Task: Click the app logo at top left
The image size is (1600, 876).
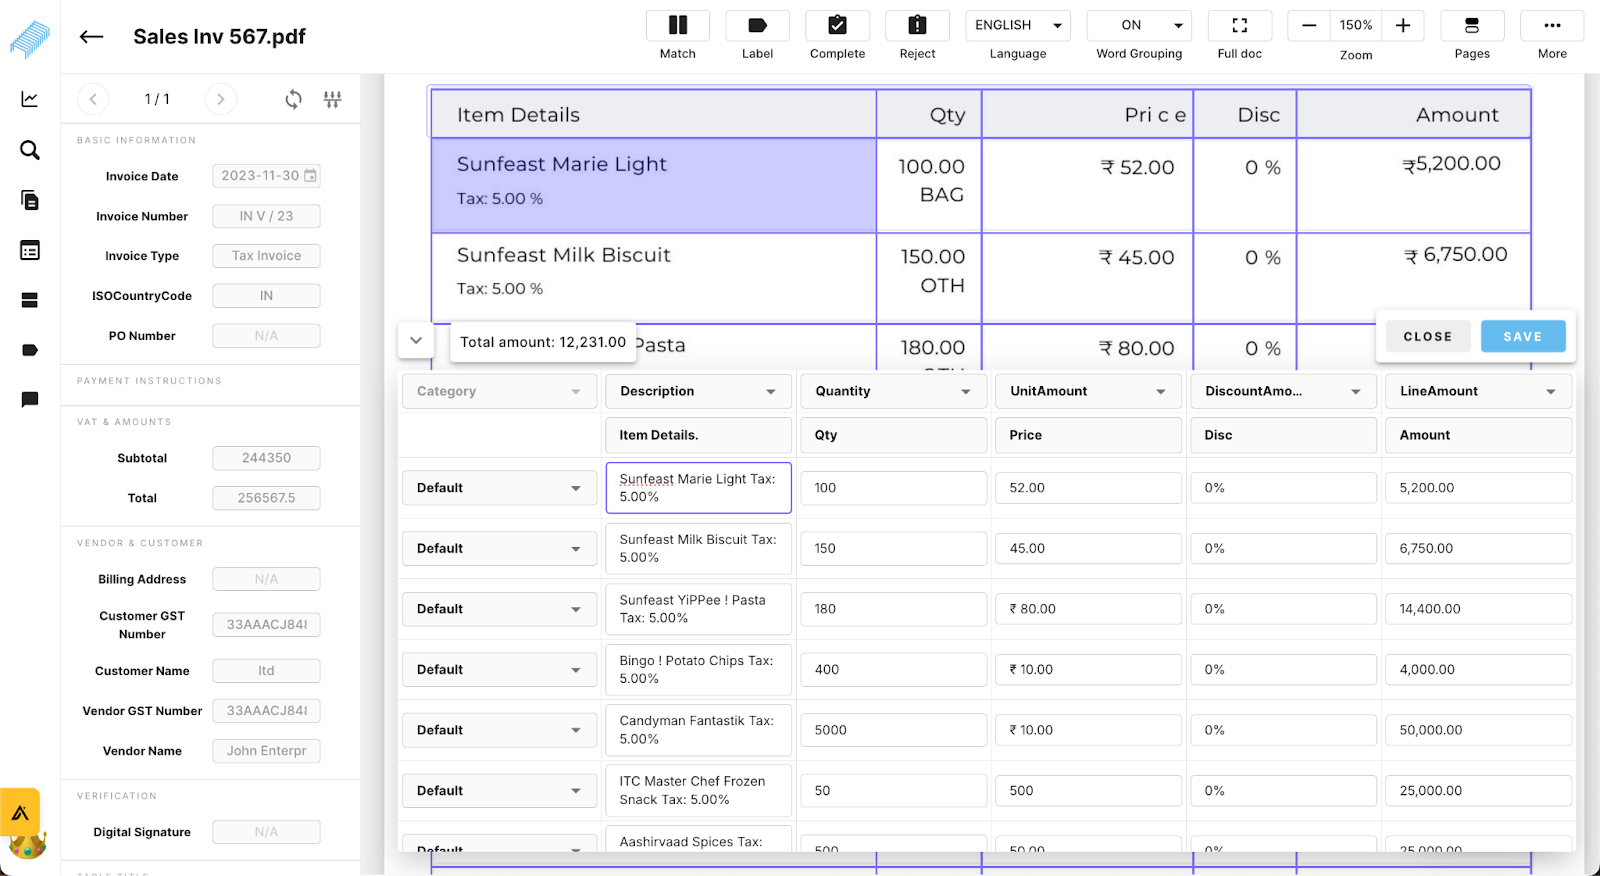Action: (x=30, y=38)
